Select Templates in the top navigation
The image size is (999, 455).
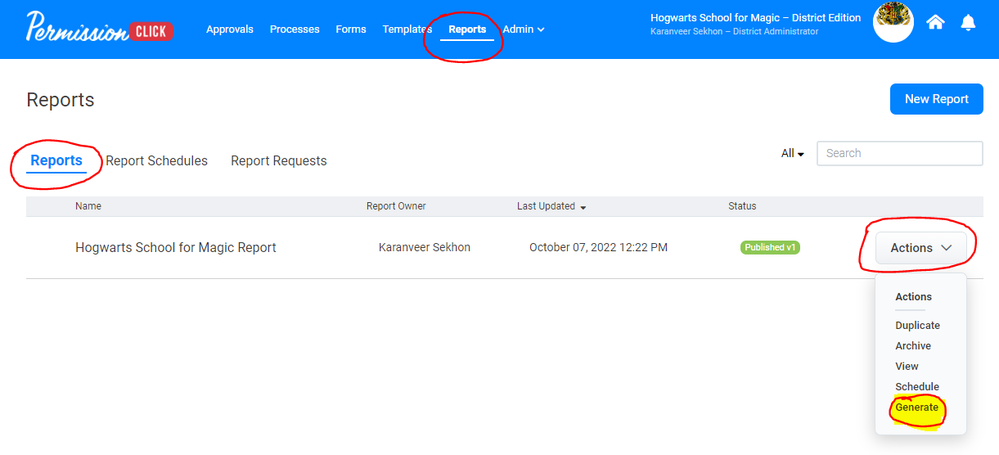point(406,29)
